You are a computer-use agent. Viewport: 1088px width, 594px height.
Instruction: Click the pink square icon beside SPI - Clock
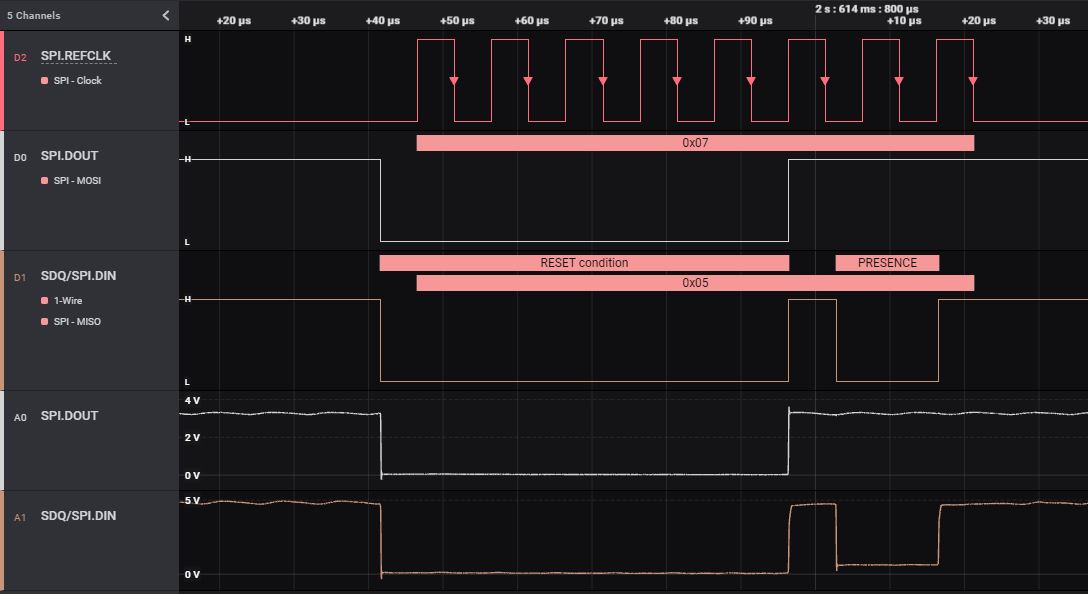(x=45, y=81)
